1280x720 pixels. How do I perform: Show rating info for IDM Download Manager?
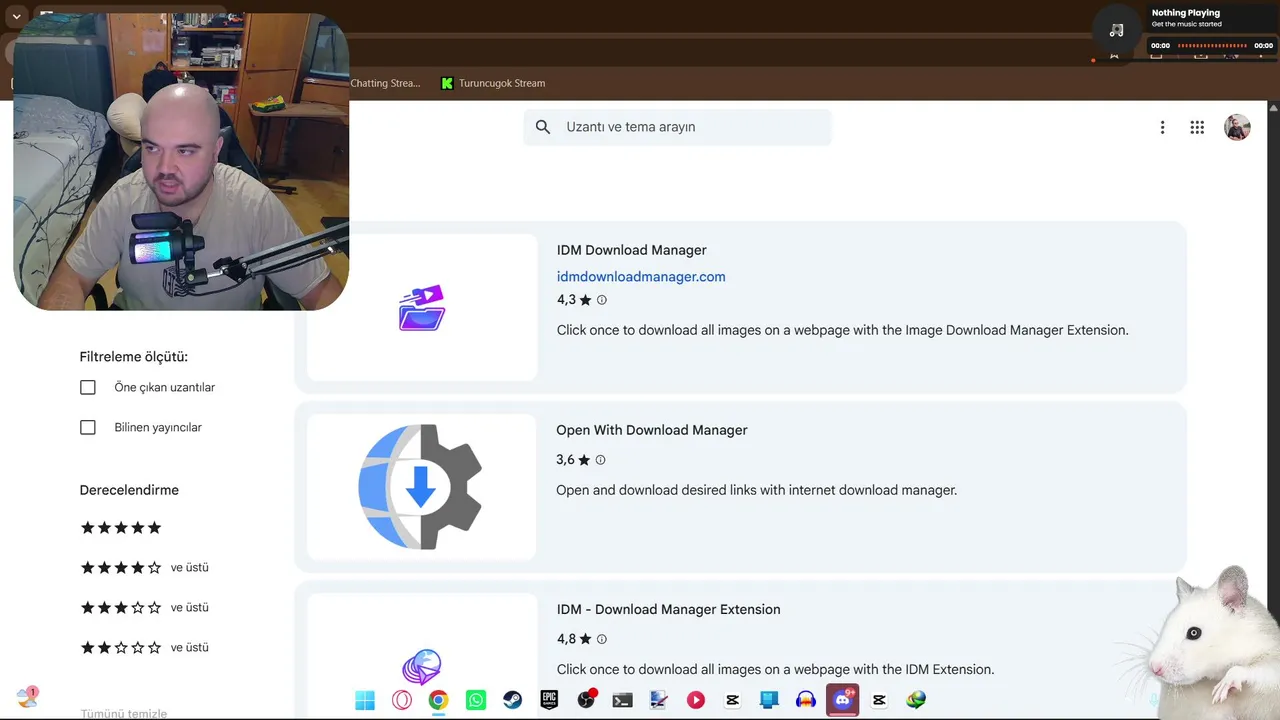coord(601,300)
